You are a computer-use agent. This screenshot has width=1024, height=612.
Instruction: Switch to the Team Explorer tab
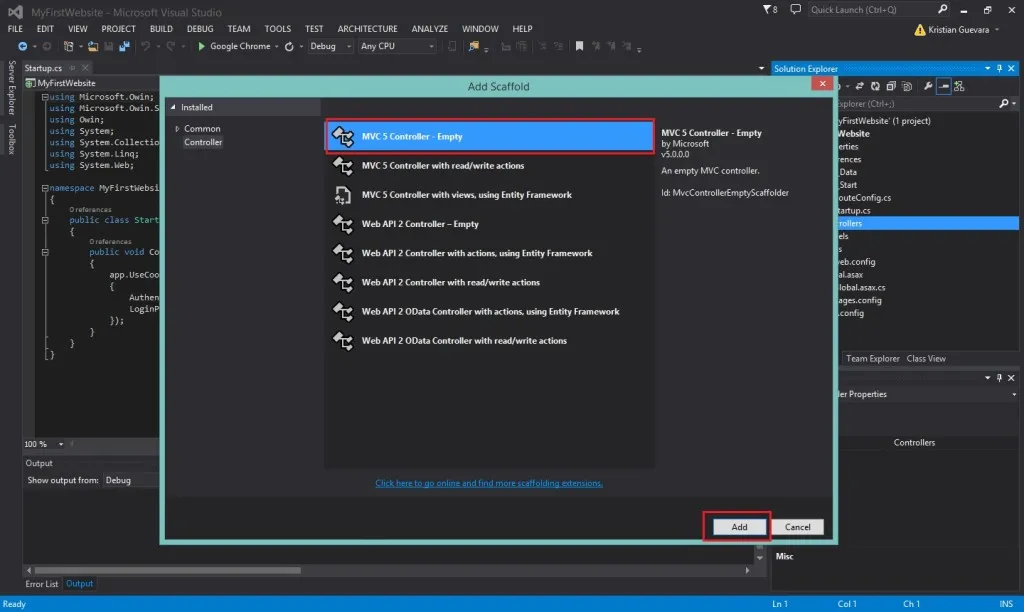click(872, 359)
